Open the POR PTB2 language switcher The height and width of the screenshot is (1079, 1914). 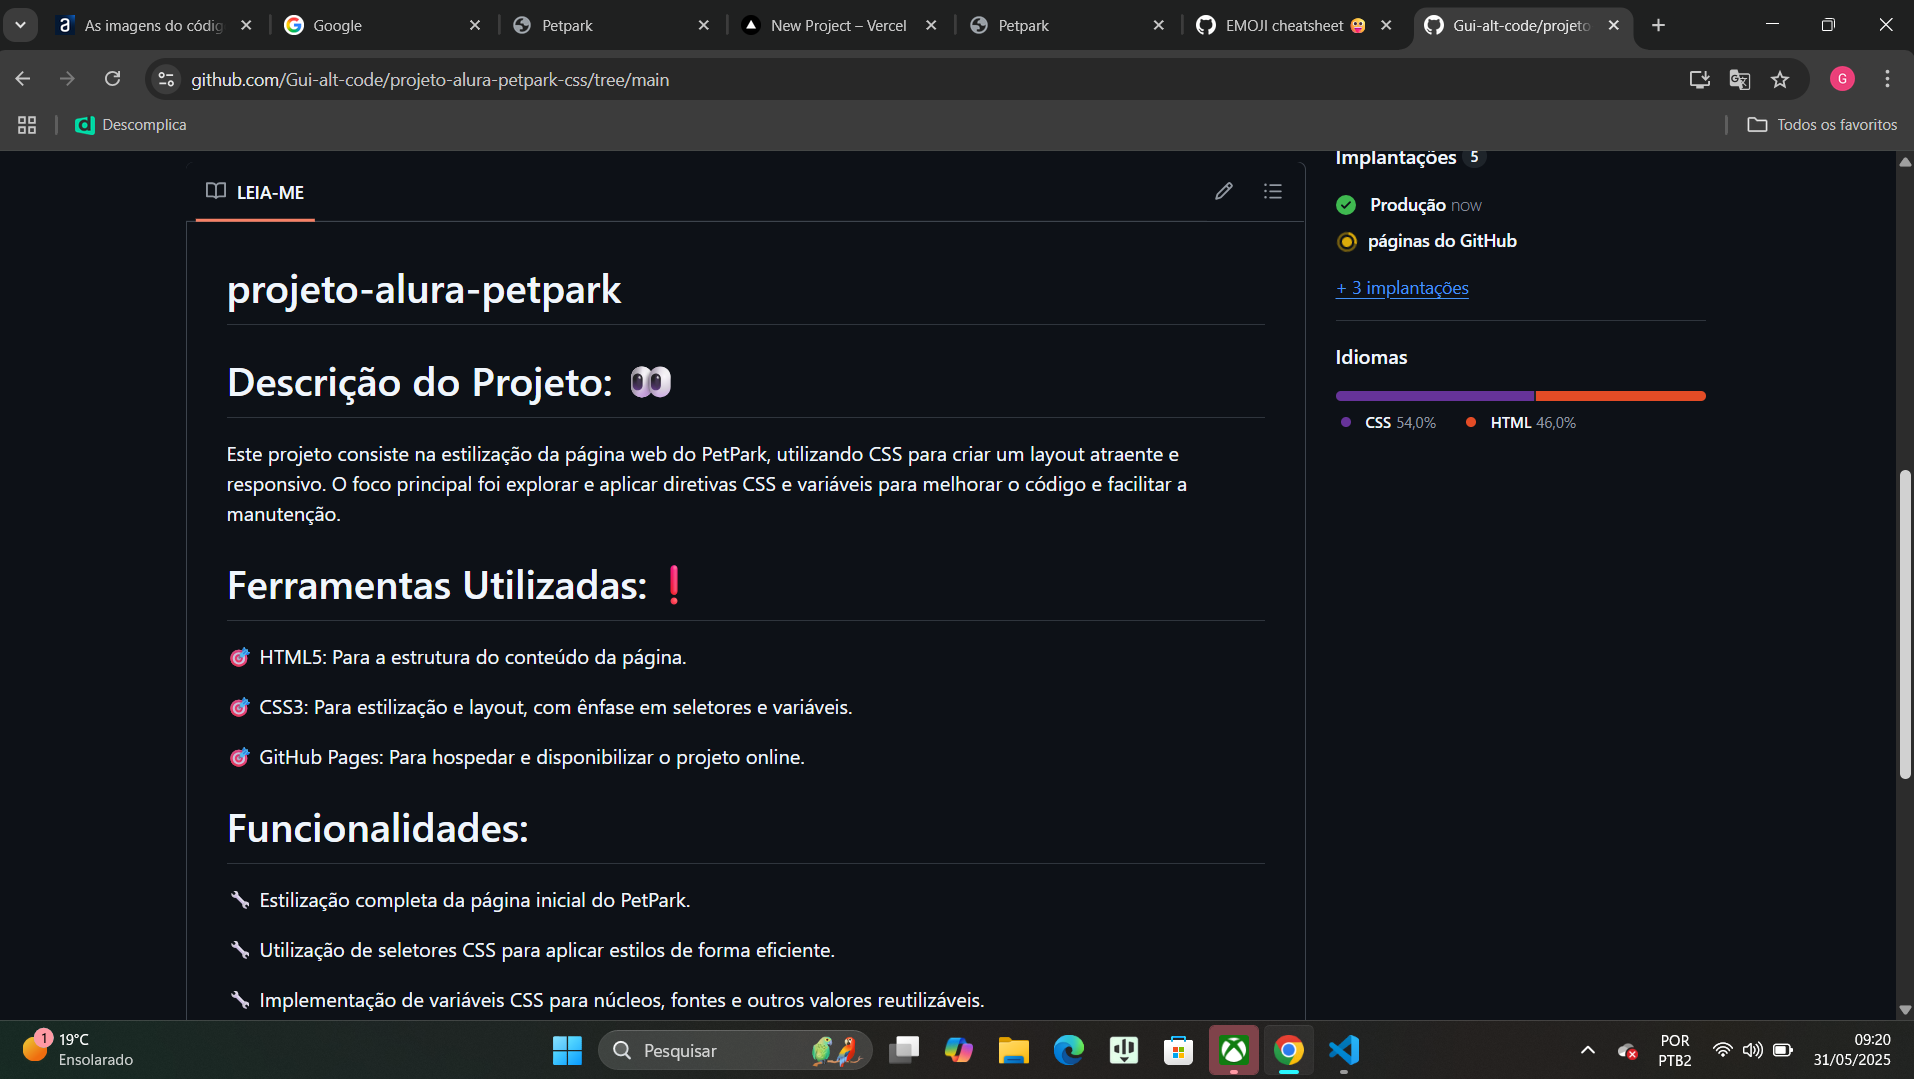pos(1675,1050)
